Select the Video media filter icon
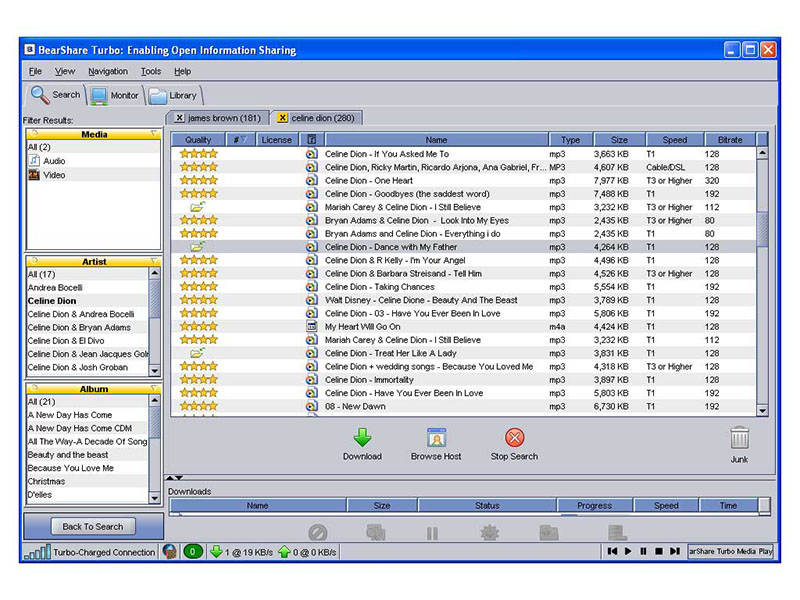Viewport: 800px width, 600px height. 34,175
